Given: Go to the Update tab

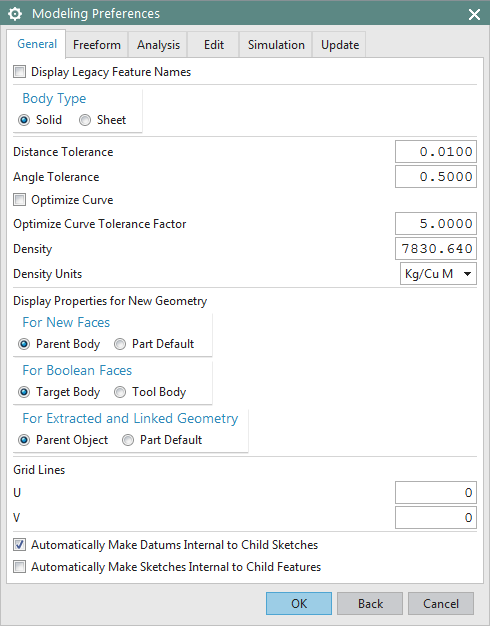Looking at the screenshot, I should point(340,45).
